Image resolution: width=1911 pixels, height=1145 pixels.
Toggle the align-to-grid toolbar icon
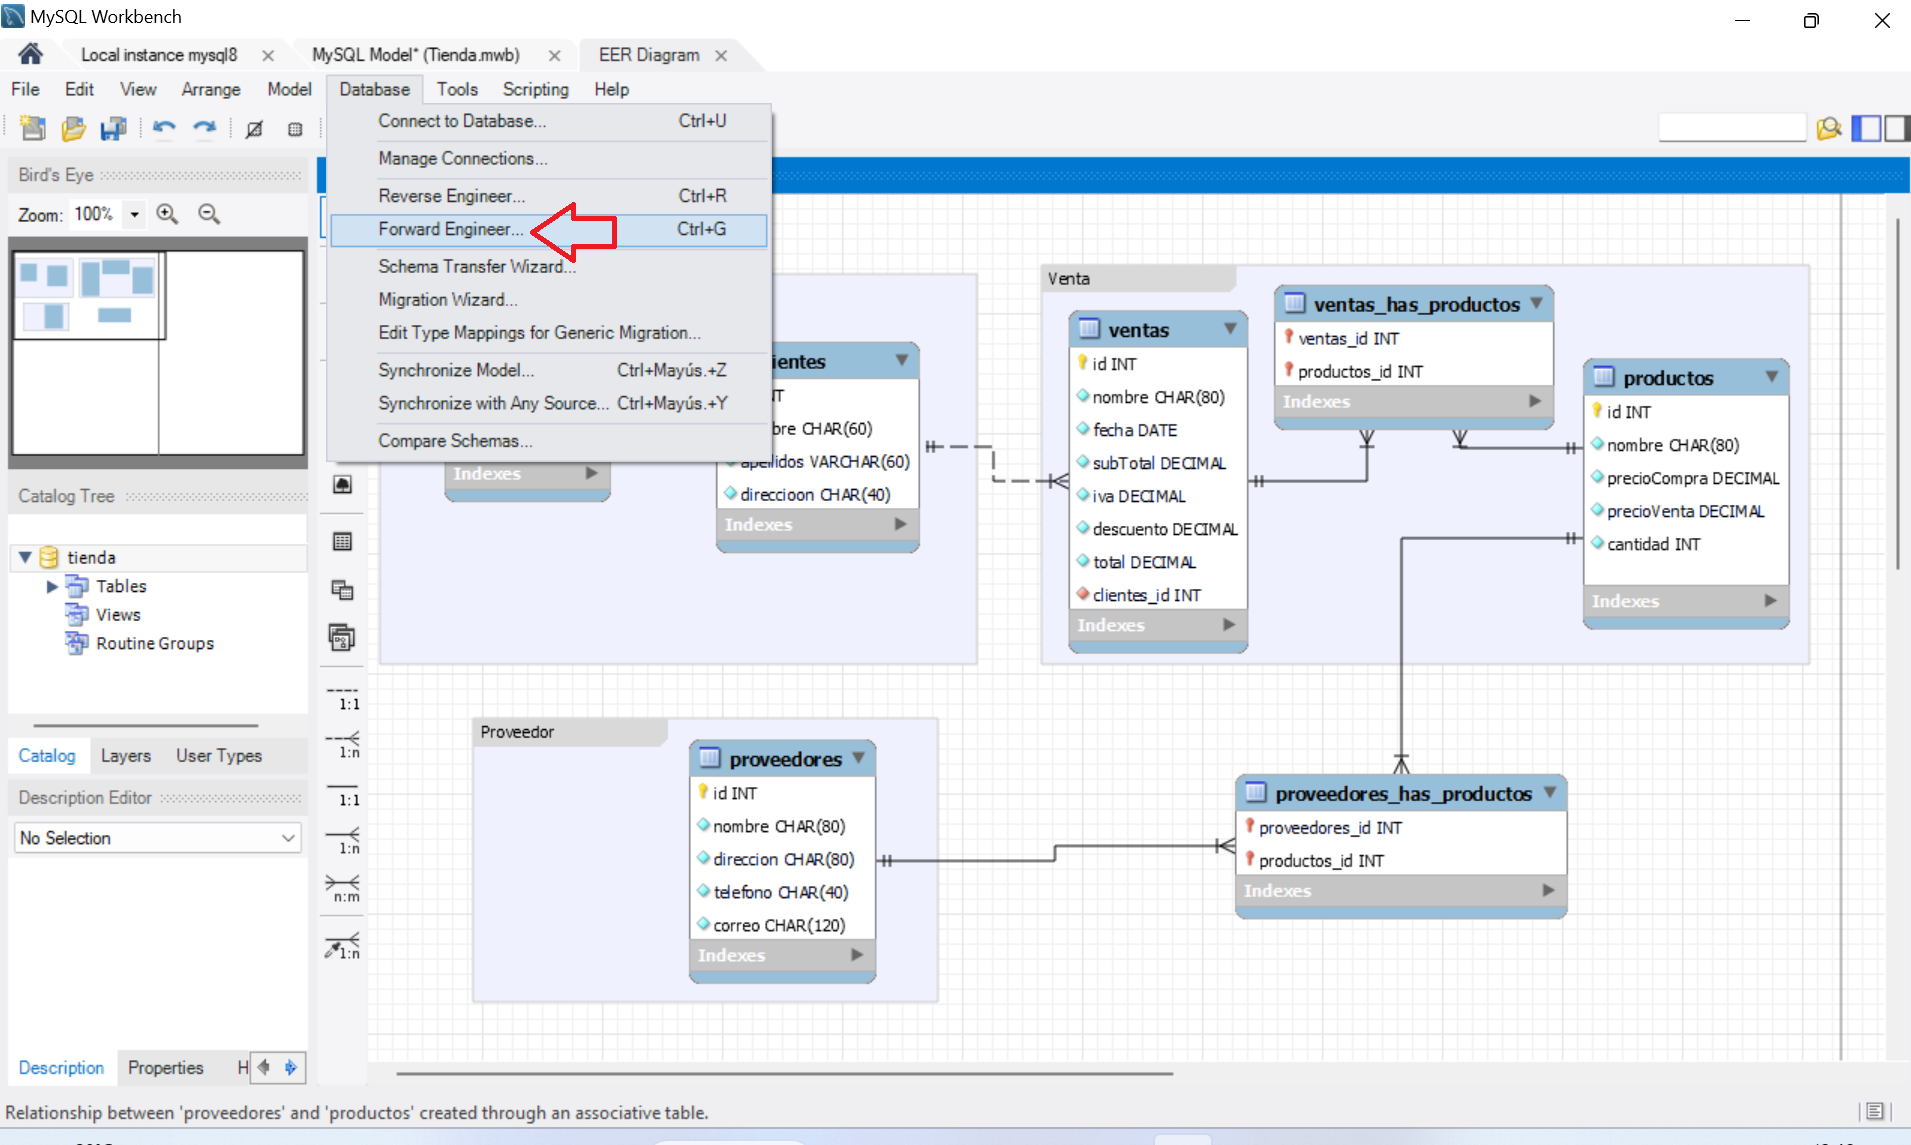(x=295, y=128)
